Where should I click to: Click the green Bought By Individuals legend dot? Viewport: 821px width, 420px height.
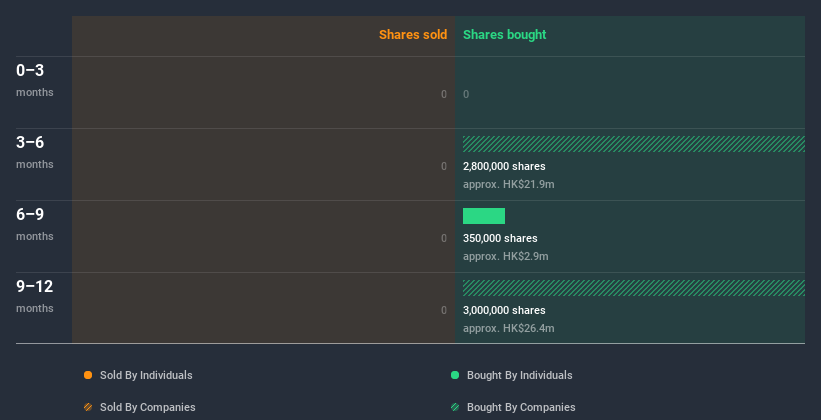(455, 375)
